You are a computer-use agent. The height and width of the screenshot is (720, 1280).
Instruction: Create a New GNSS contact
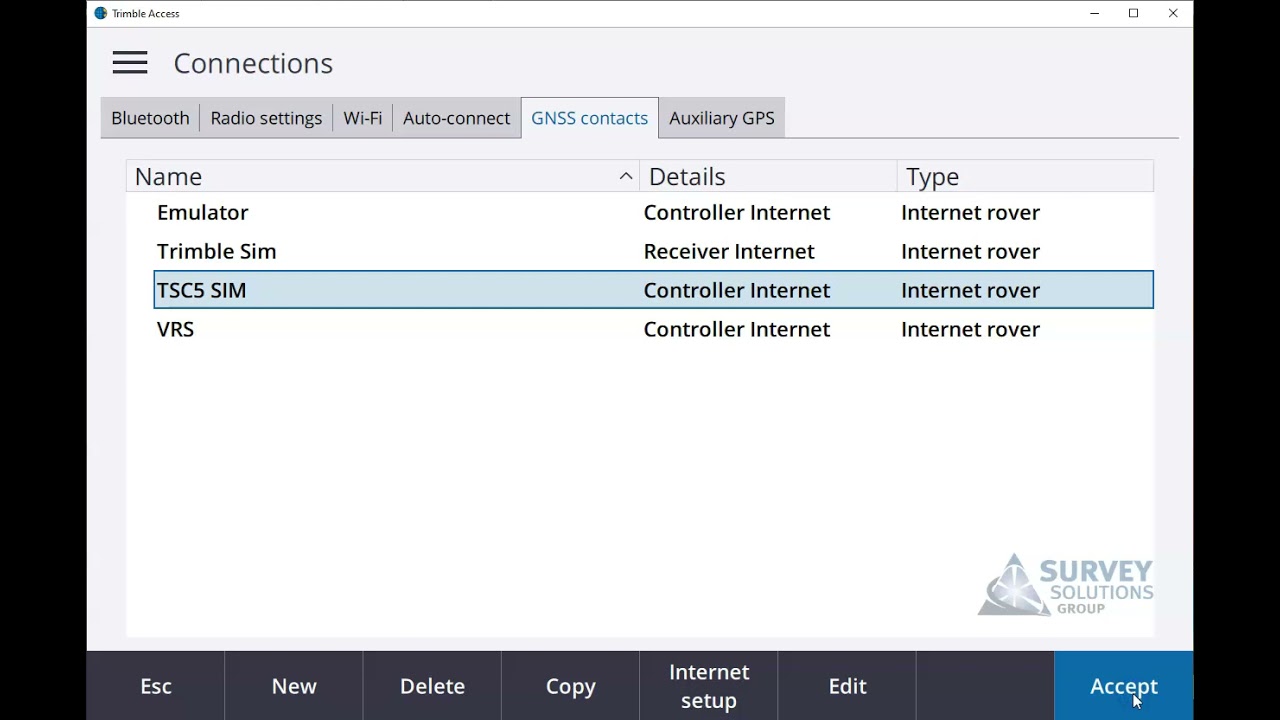click(x=294, y=686)
